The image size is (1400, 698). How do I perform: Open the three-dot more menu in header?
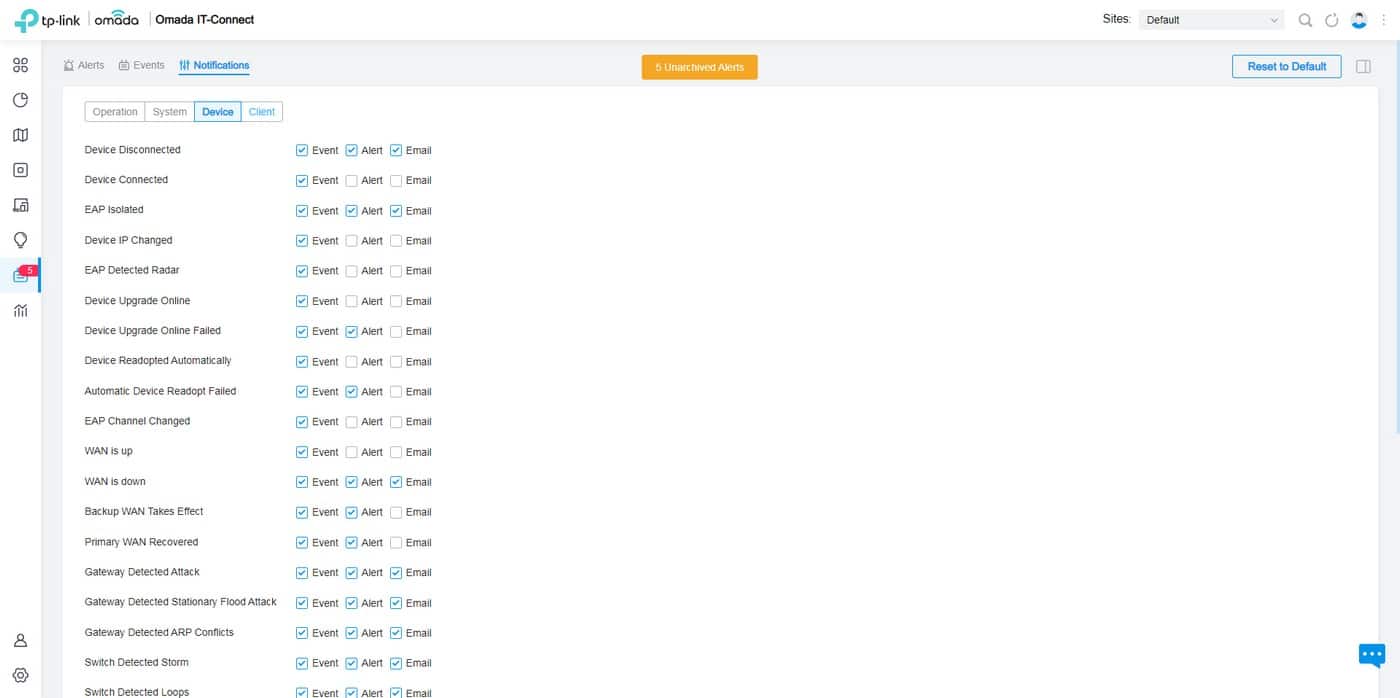click(x=1384, y=20)
